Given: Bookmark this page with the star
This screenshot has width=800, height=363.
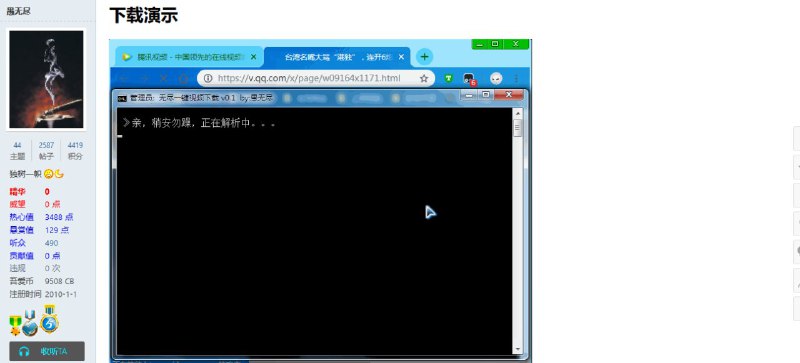Looking at the screenshot, I should tap(423, 78).
